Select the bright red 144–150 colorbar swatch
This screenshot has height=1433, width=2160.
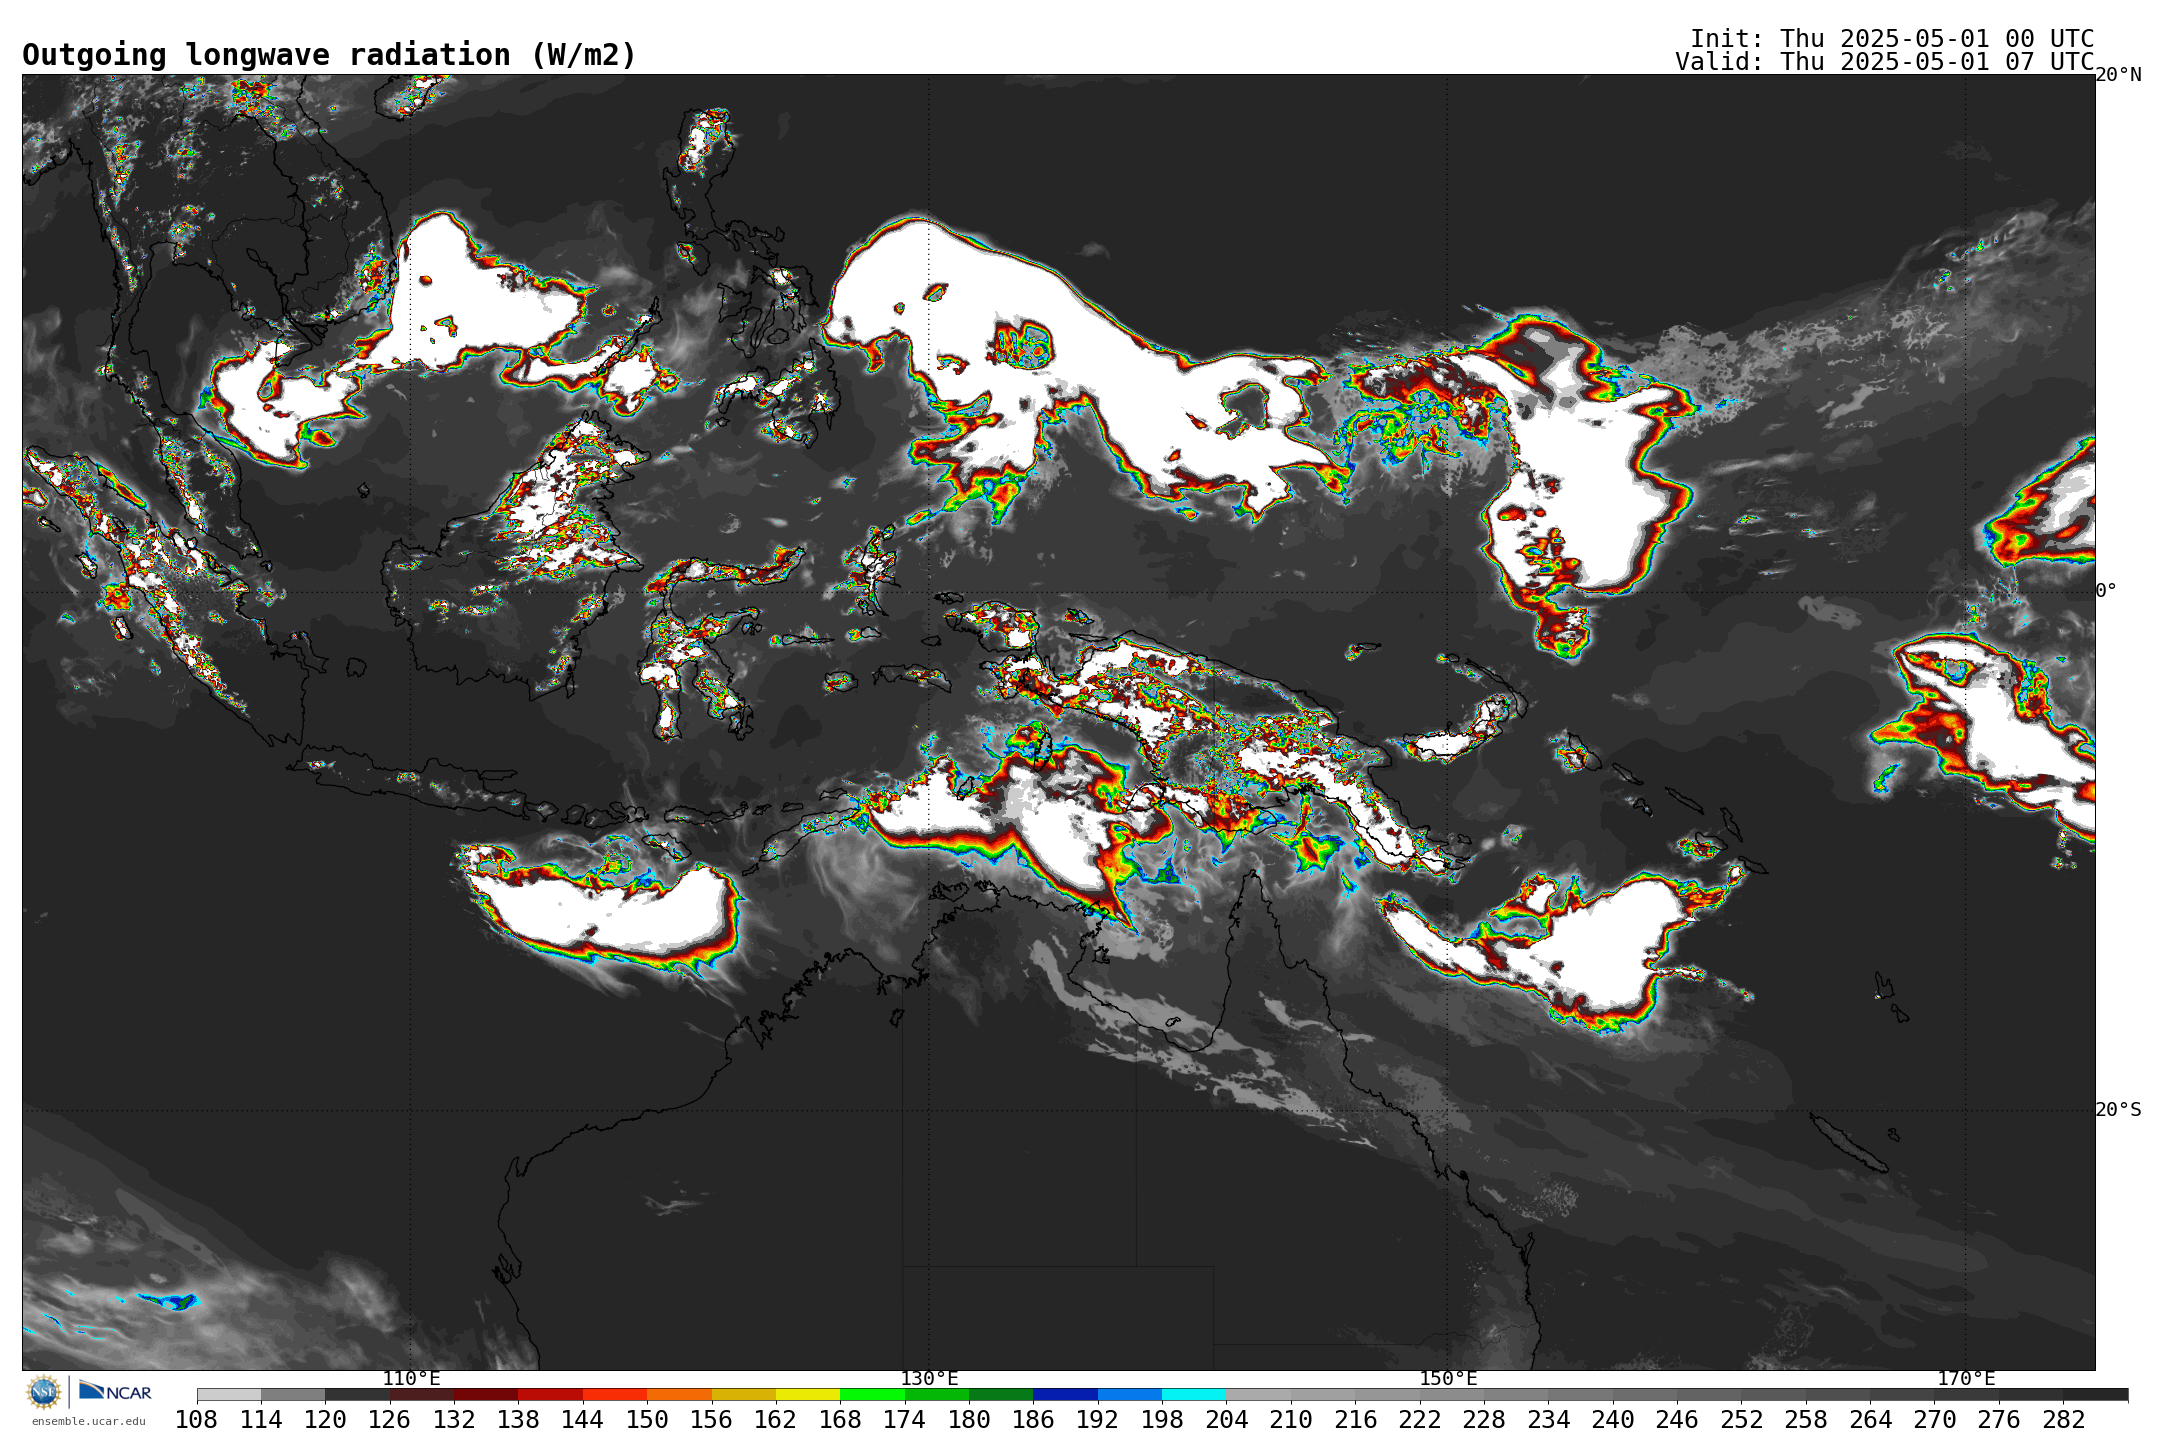pos(615,1394)
